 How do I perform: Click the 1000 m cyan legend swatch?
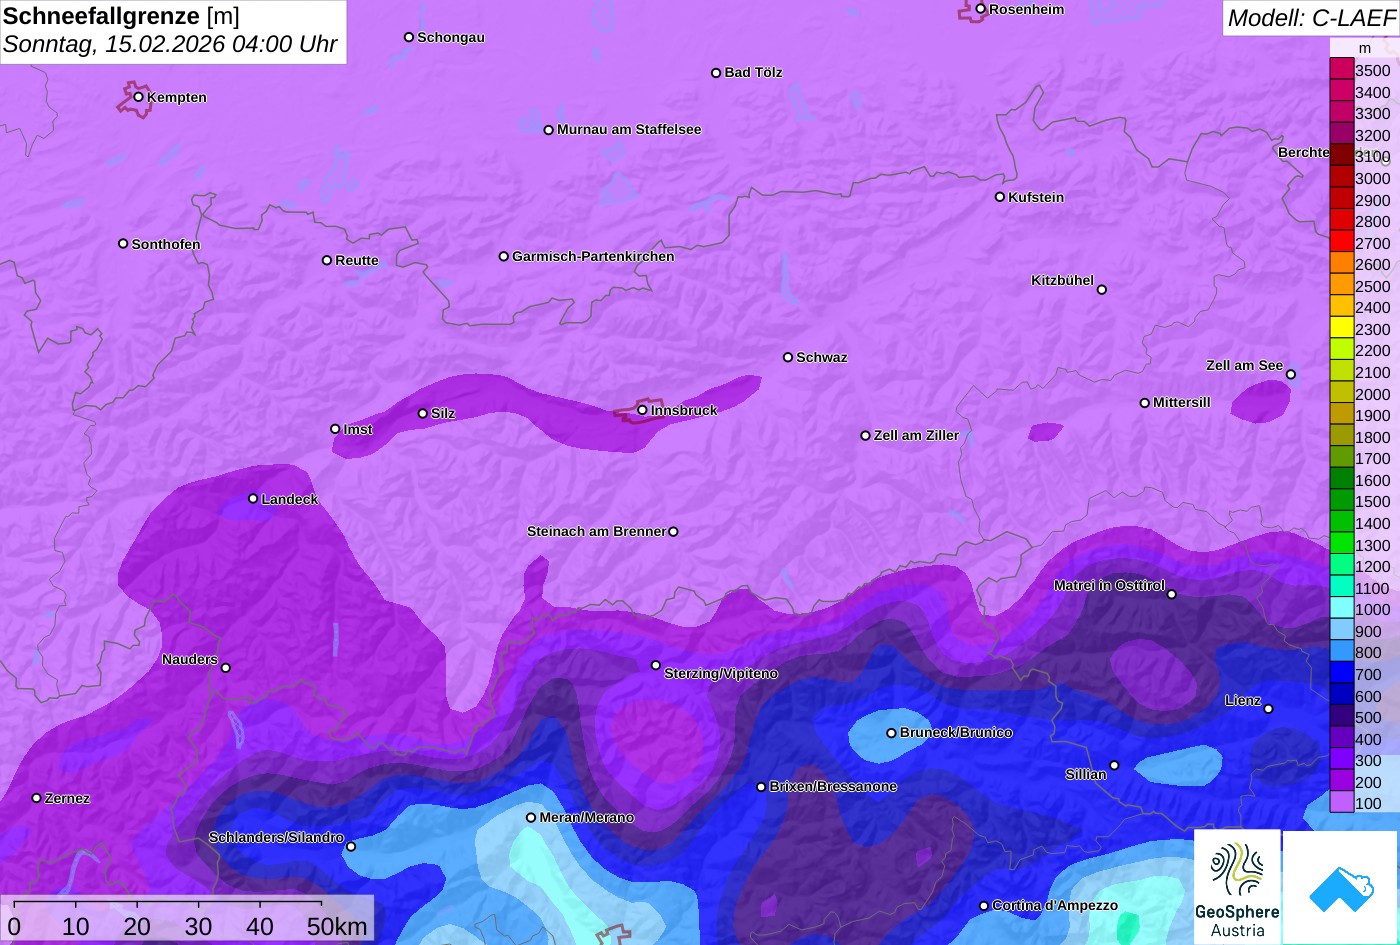pos(1341,609)
